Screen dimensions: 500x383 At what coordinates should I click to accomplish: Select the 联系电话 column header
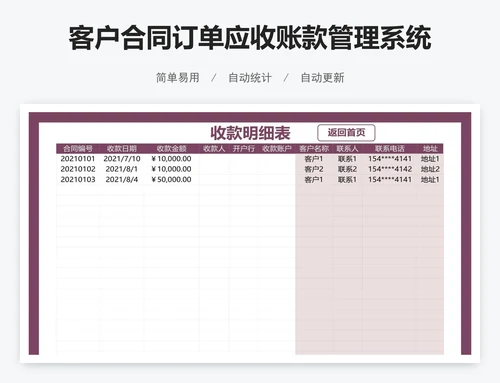390,149
